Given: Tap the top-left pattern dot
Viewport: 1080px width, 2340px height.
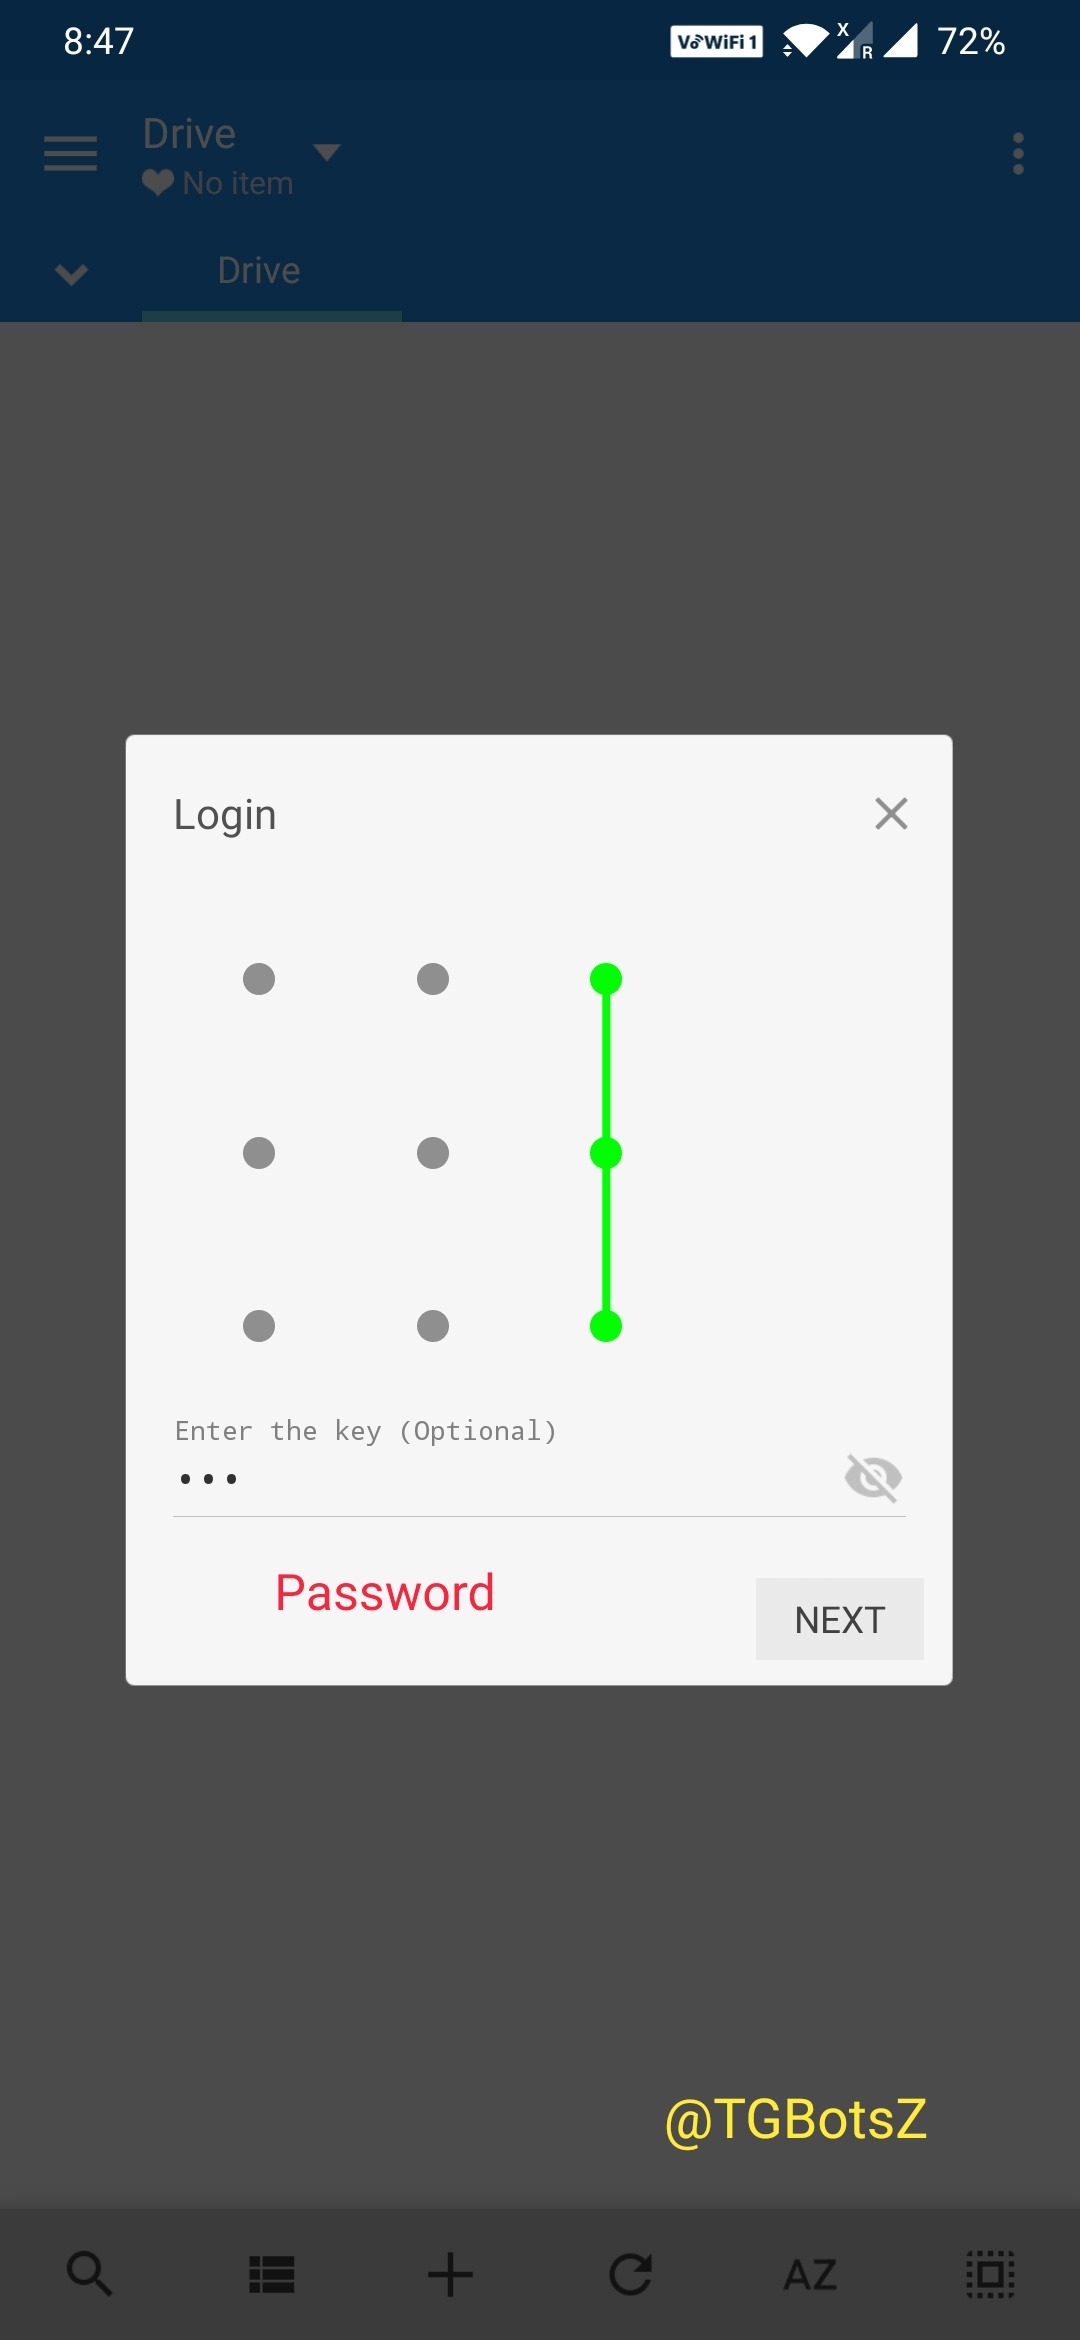Looking at the screenshot, I should 259,979.
